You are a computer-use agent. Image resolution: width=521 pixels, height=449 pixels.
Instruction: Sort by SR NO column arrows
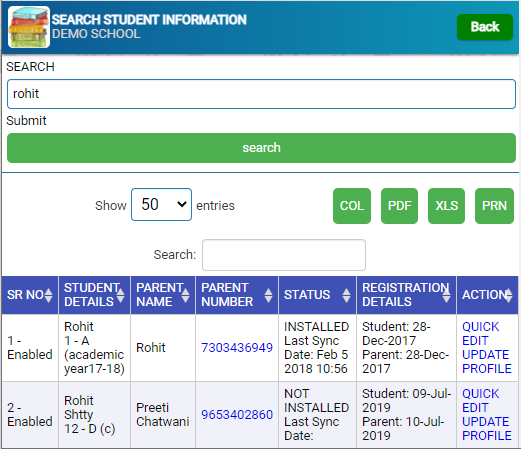[x=49, y=295]
